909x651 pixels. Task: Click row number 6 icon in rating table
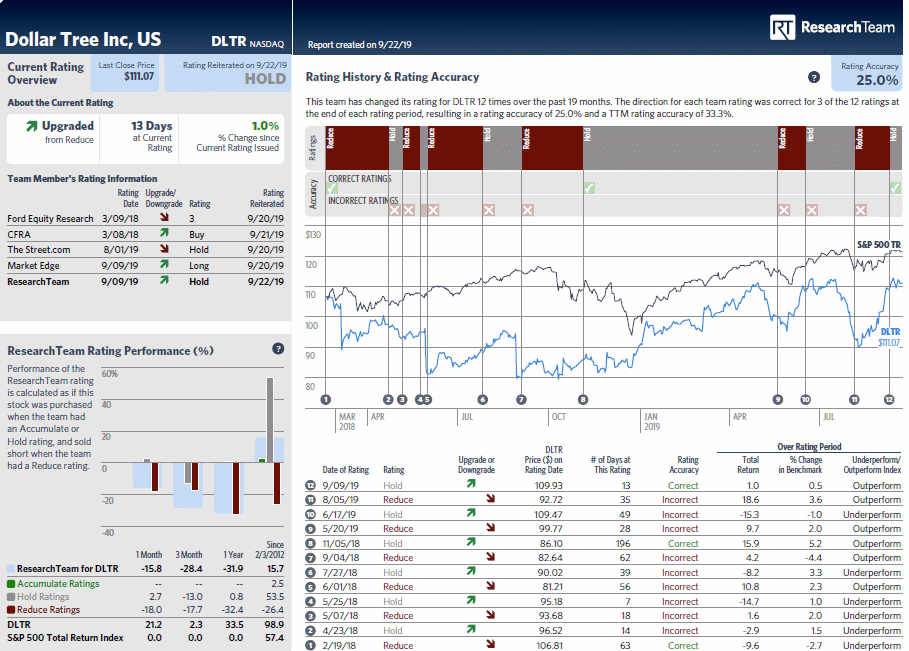(x=311, y=572)
